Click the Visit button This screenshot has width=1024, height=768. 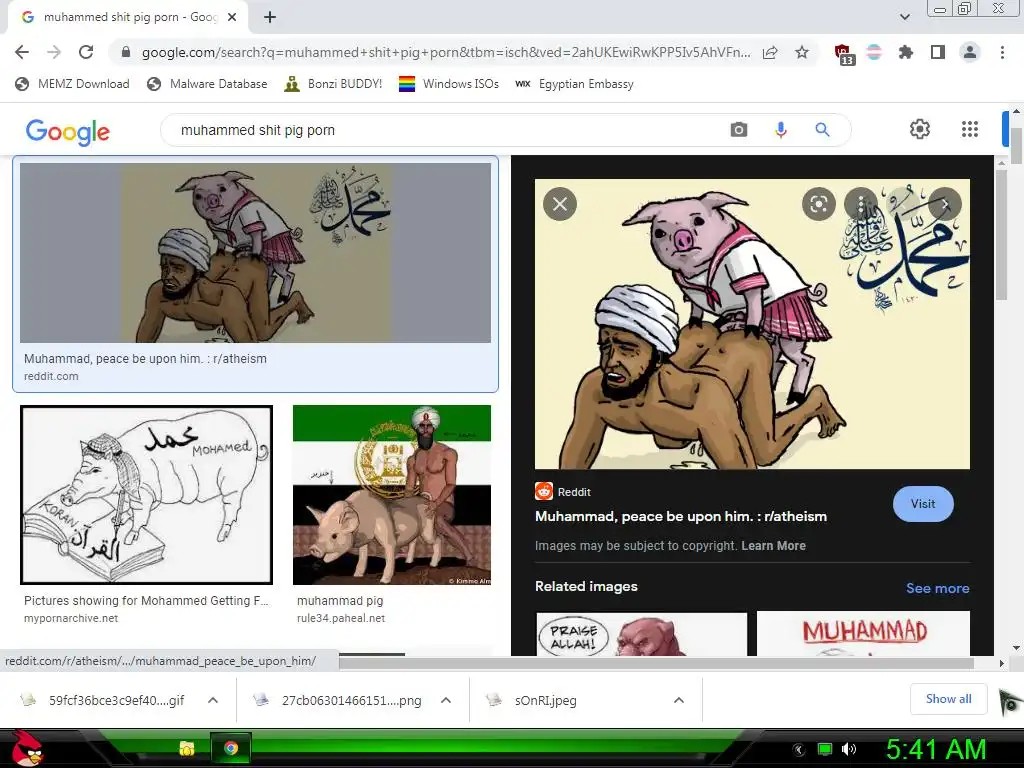click(923, 504)
